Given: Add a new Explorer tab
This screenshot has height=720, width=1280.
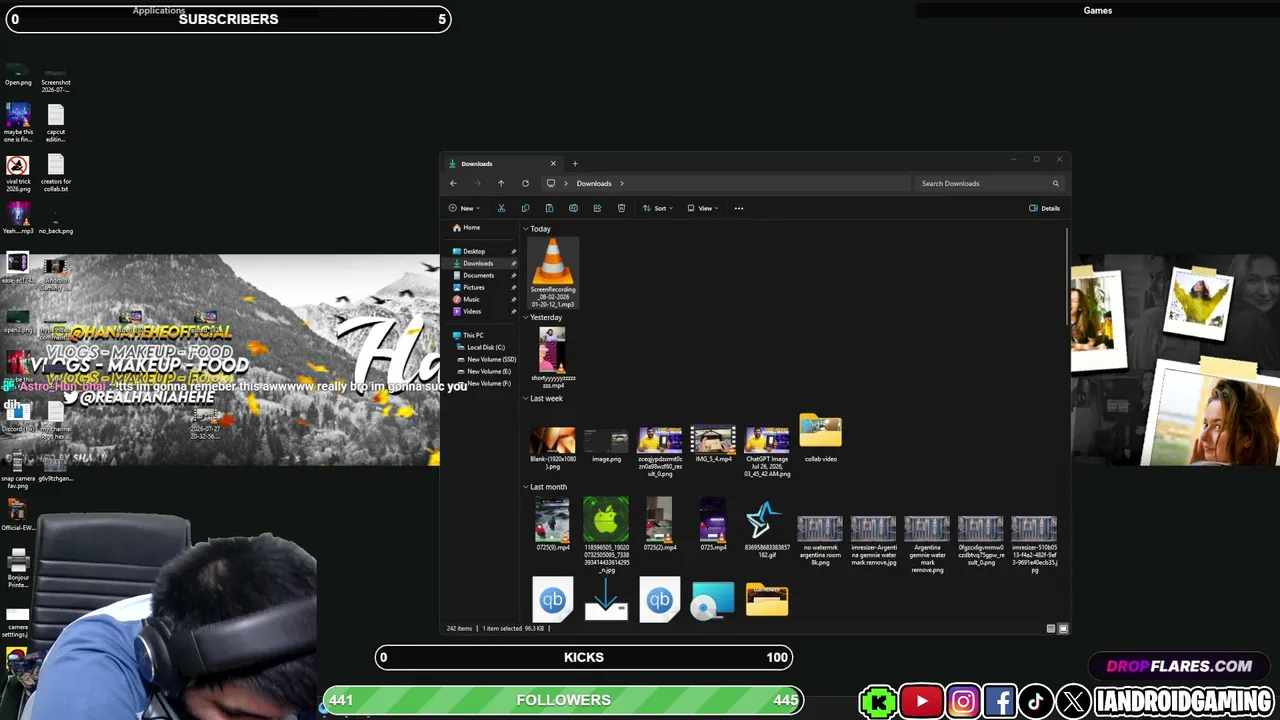Looking at the screenshot, I should (x=575, y=163).
